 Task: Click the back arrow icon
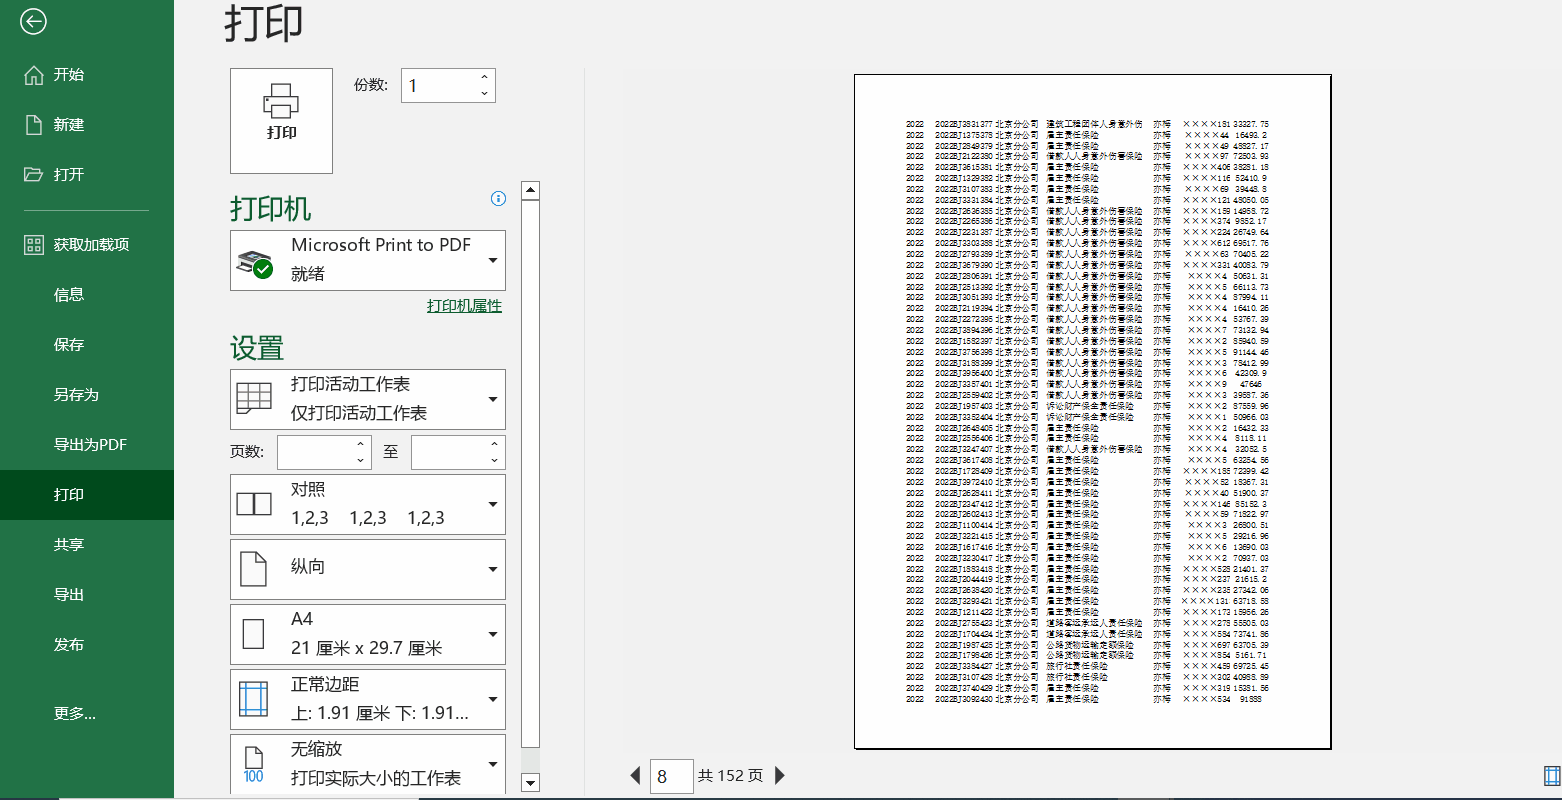click(33, 21)
